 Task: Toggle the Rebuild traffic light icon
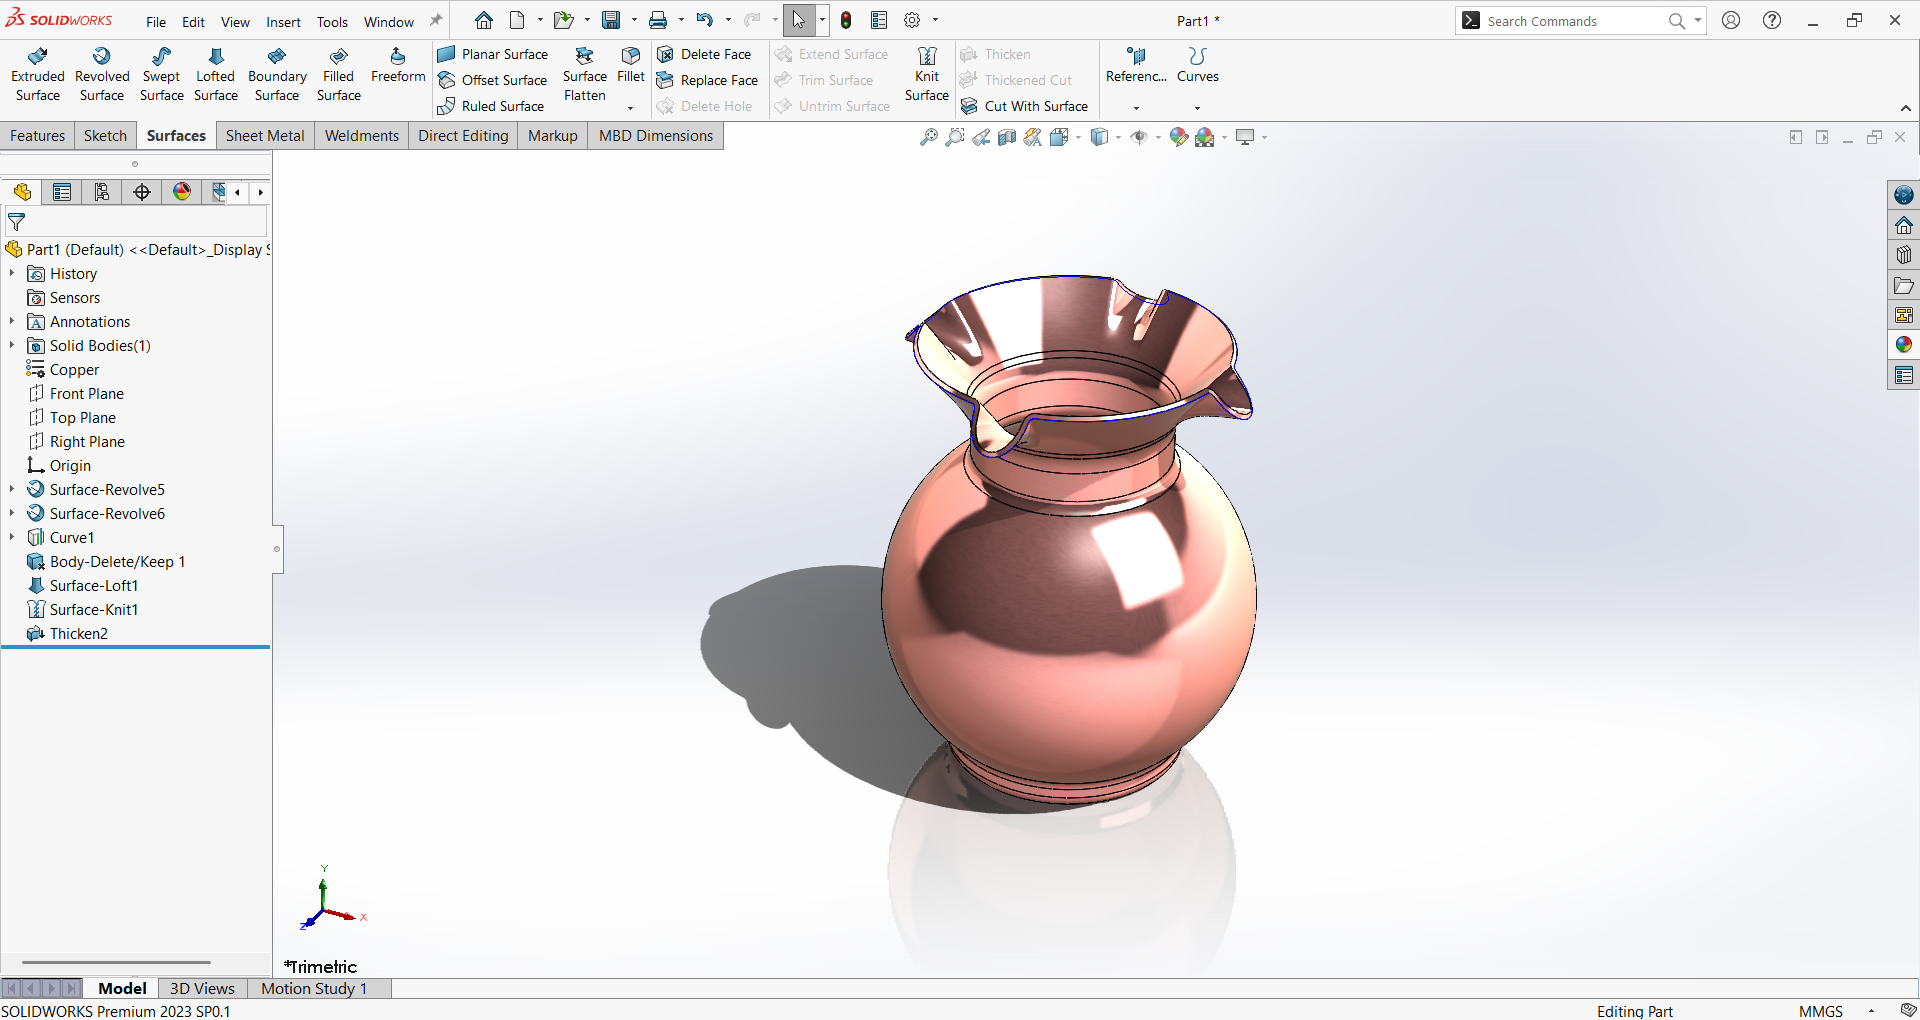846,20
